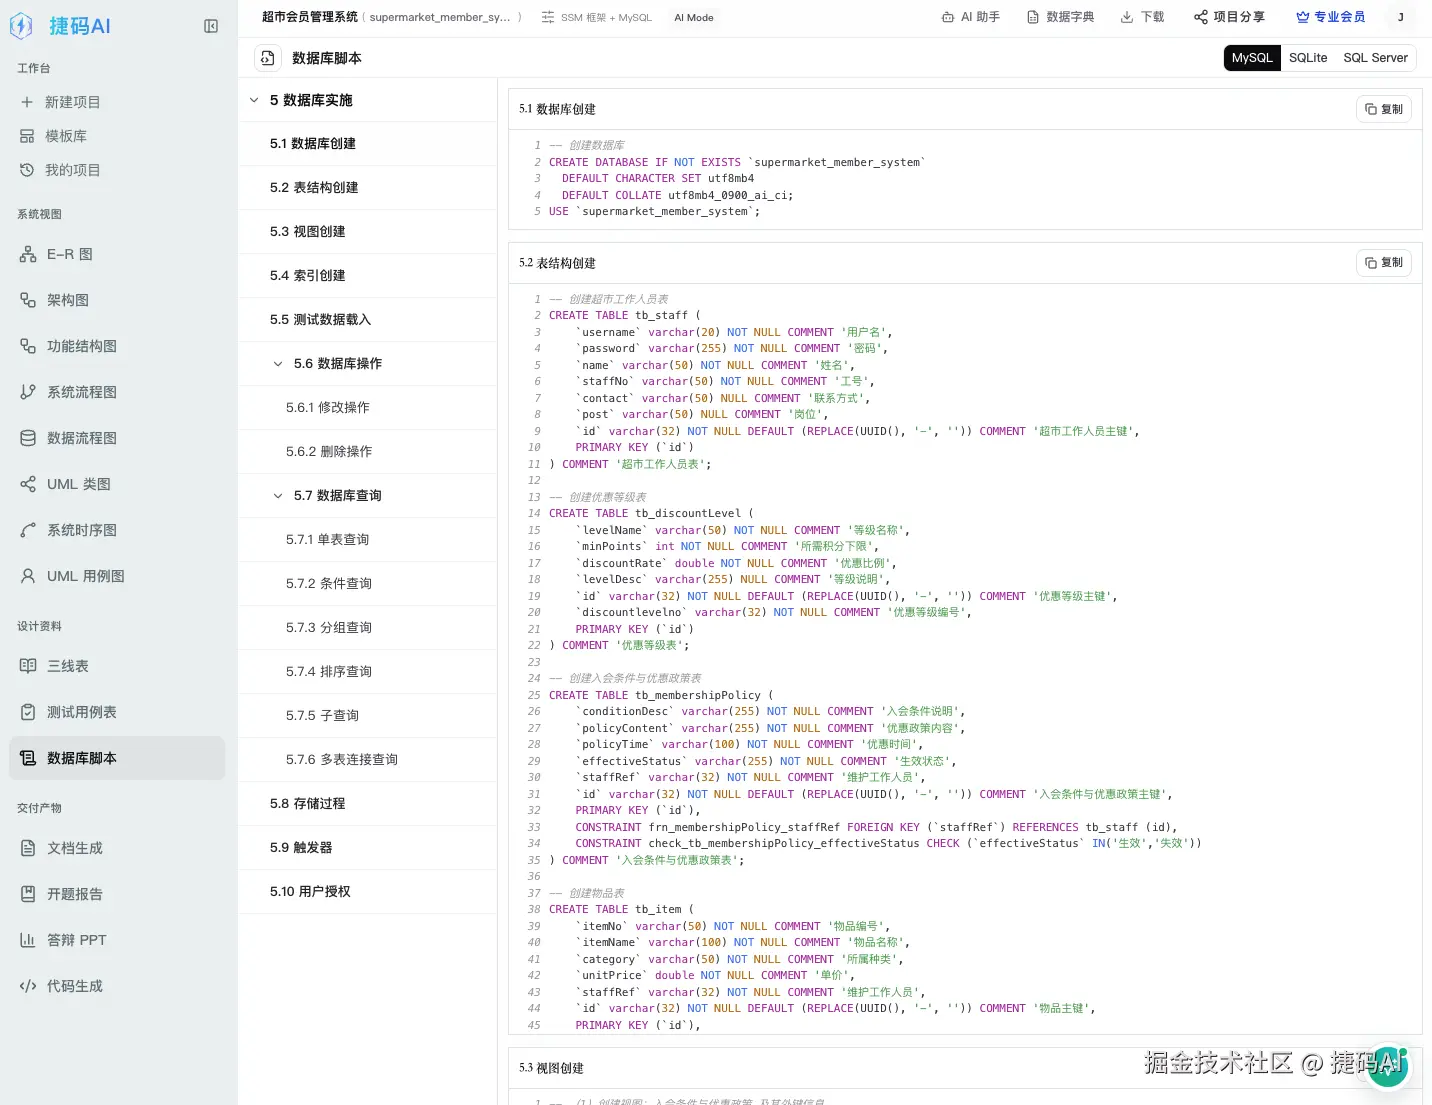
Task: Select 5.8 存储过程 outline item
Action: (368, 804)
